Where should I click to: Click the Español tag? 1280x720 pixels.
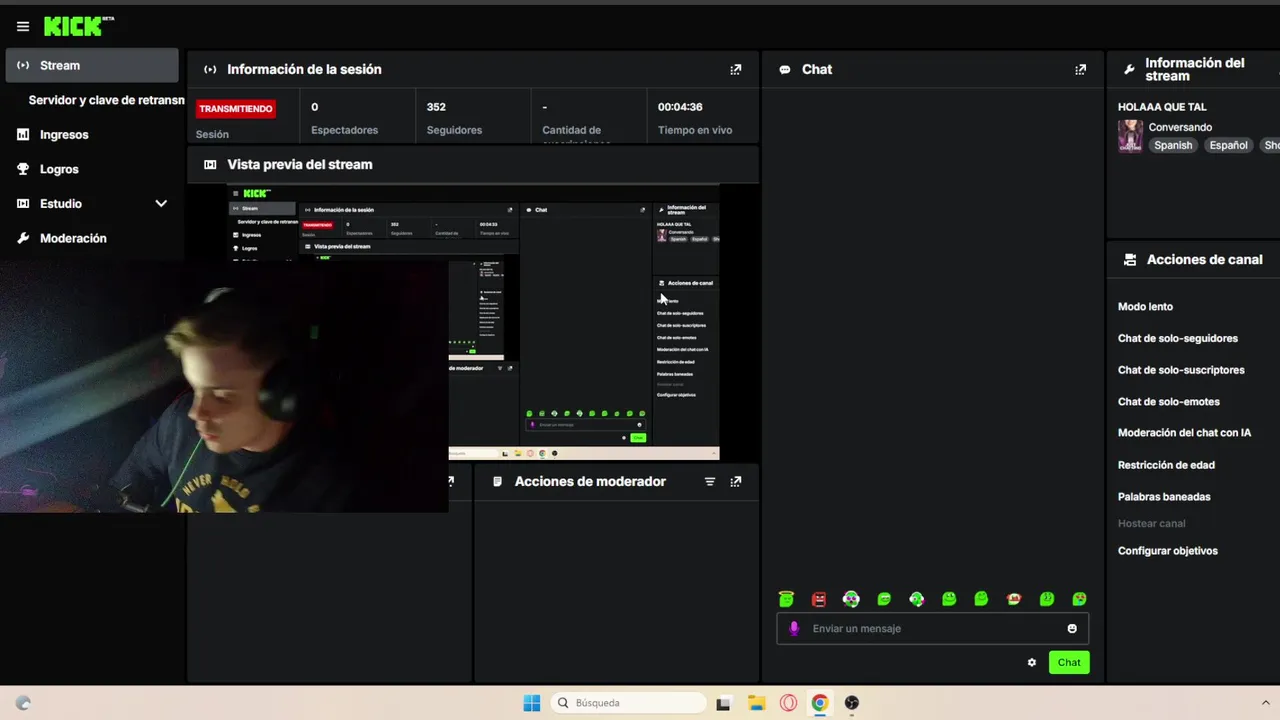point(1228,145)
